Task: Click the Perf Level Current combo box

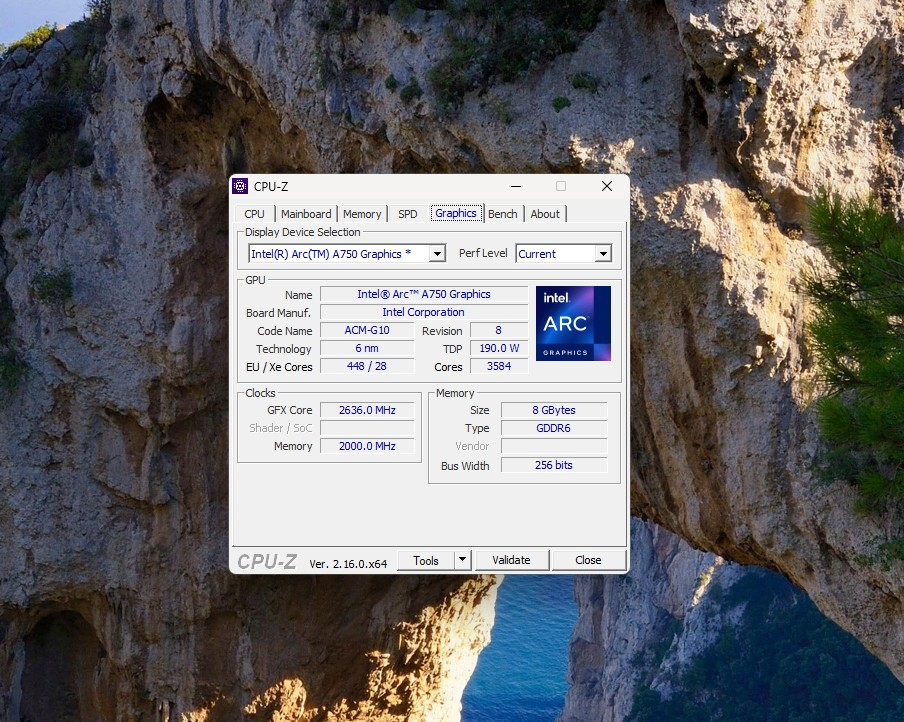Action: click(563, 254)
